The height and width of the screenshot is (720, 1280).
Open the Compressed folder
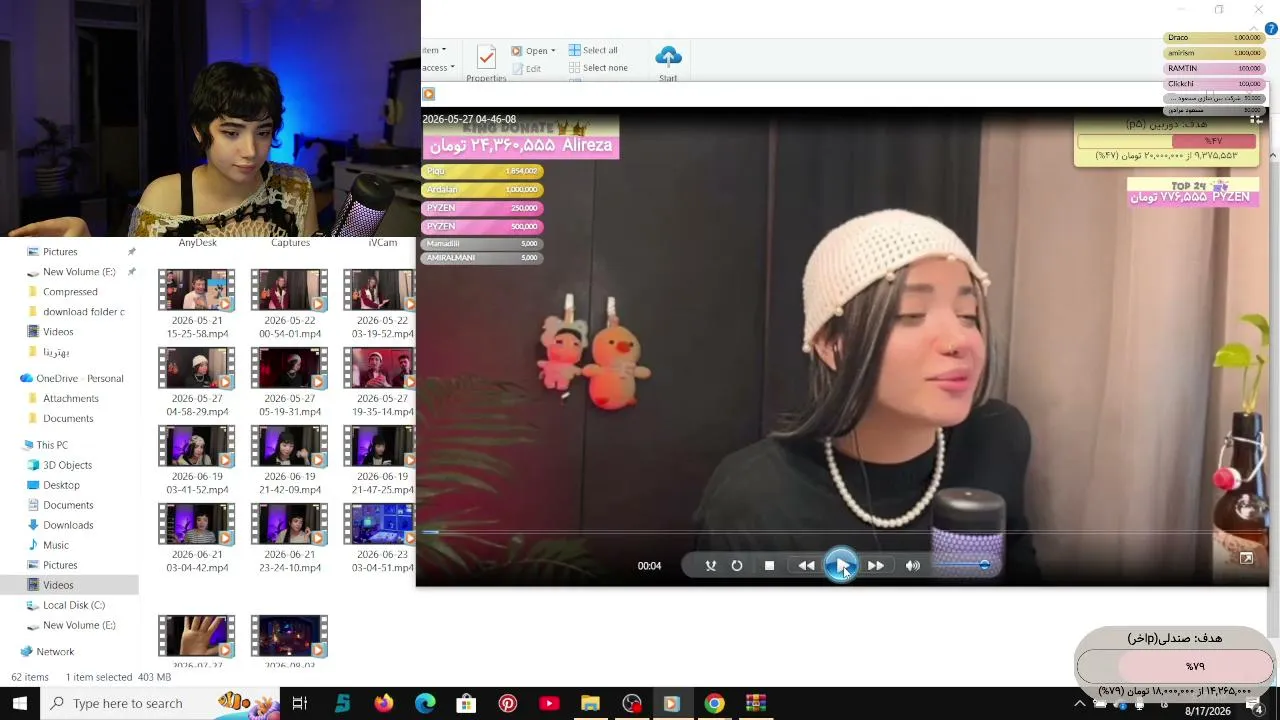(x=70, y=292)
